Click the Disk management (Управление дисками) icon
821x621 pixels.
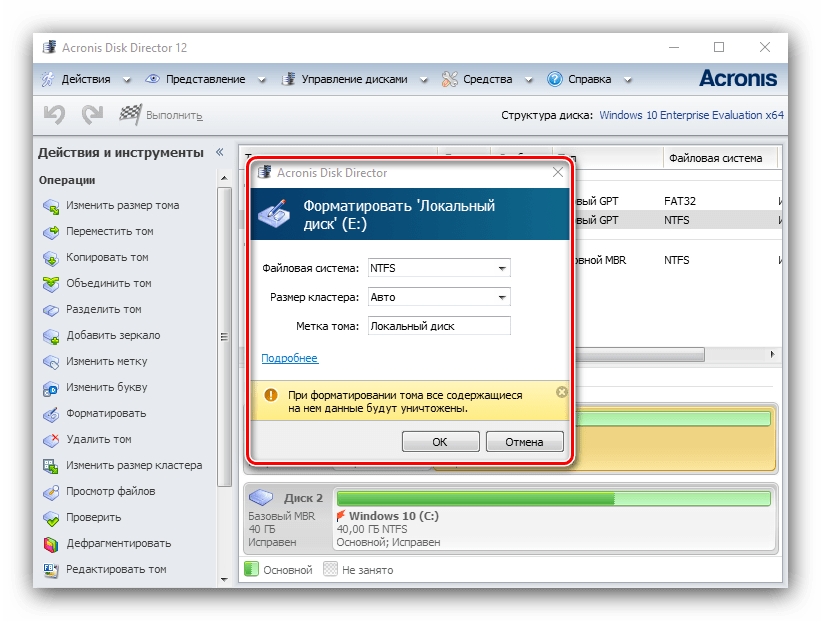[x=288, y=79]
